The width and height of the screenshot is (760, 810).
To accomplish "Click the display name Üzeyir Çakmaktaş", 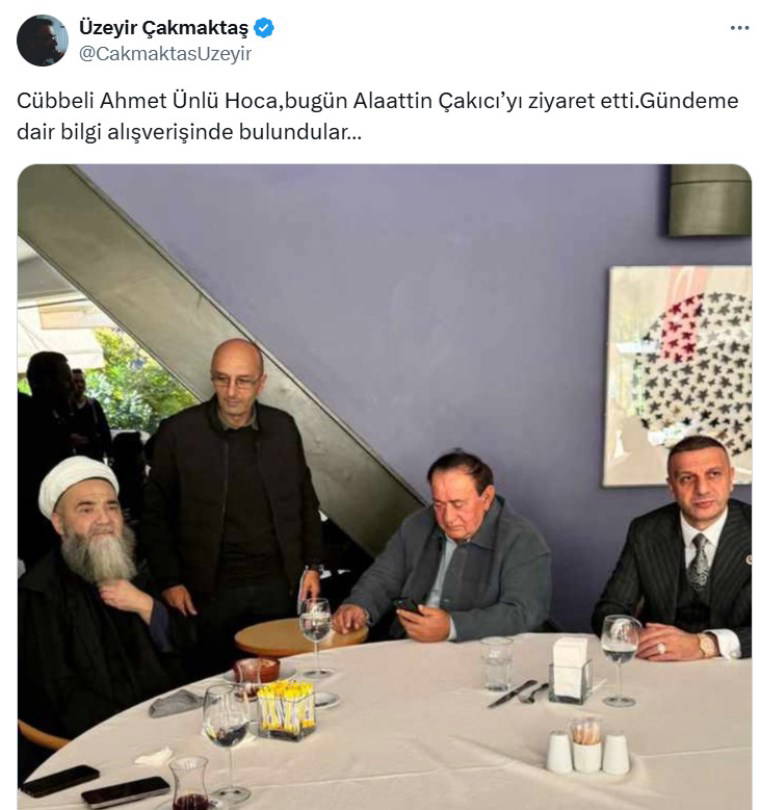I will pos(163,28).
